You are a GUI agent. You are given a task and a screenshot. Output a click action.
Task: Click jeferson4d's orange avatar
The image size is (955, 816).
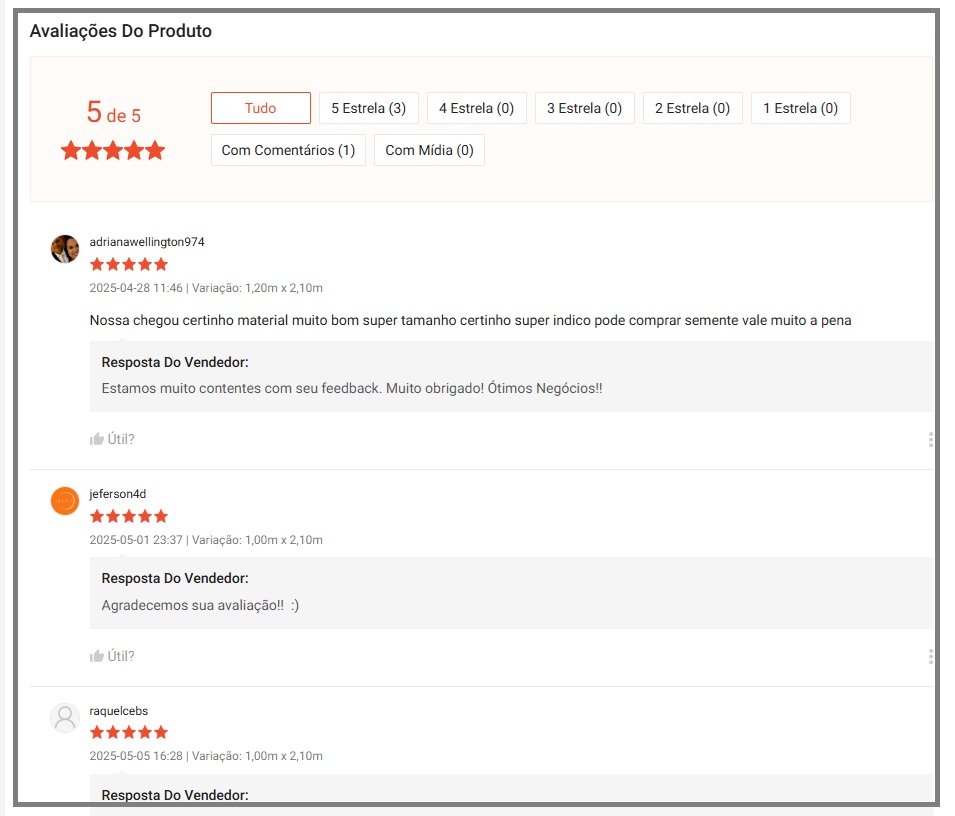[65, 501]
